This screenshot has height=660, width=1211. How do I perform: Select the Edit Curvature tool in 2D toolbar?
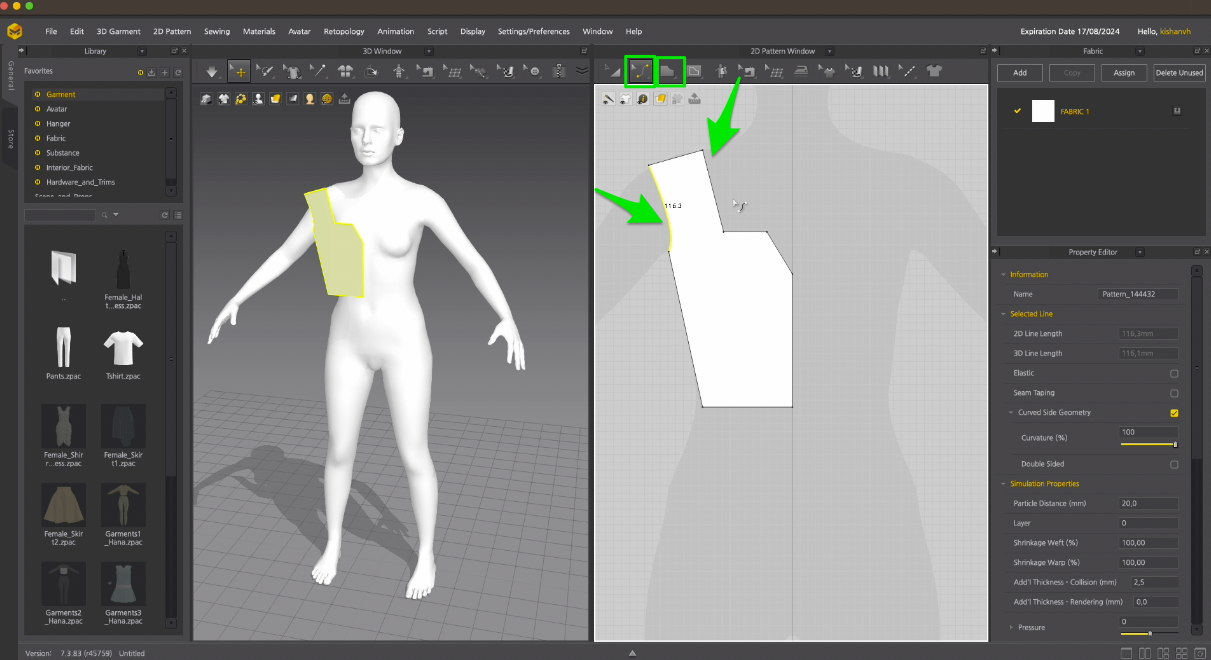(x=641, y=71)
